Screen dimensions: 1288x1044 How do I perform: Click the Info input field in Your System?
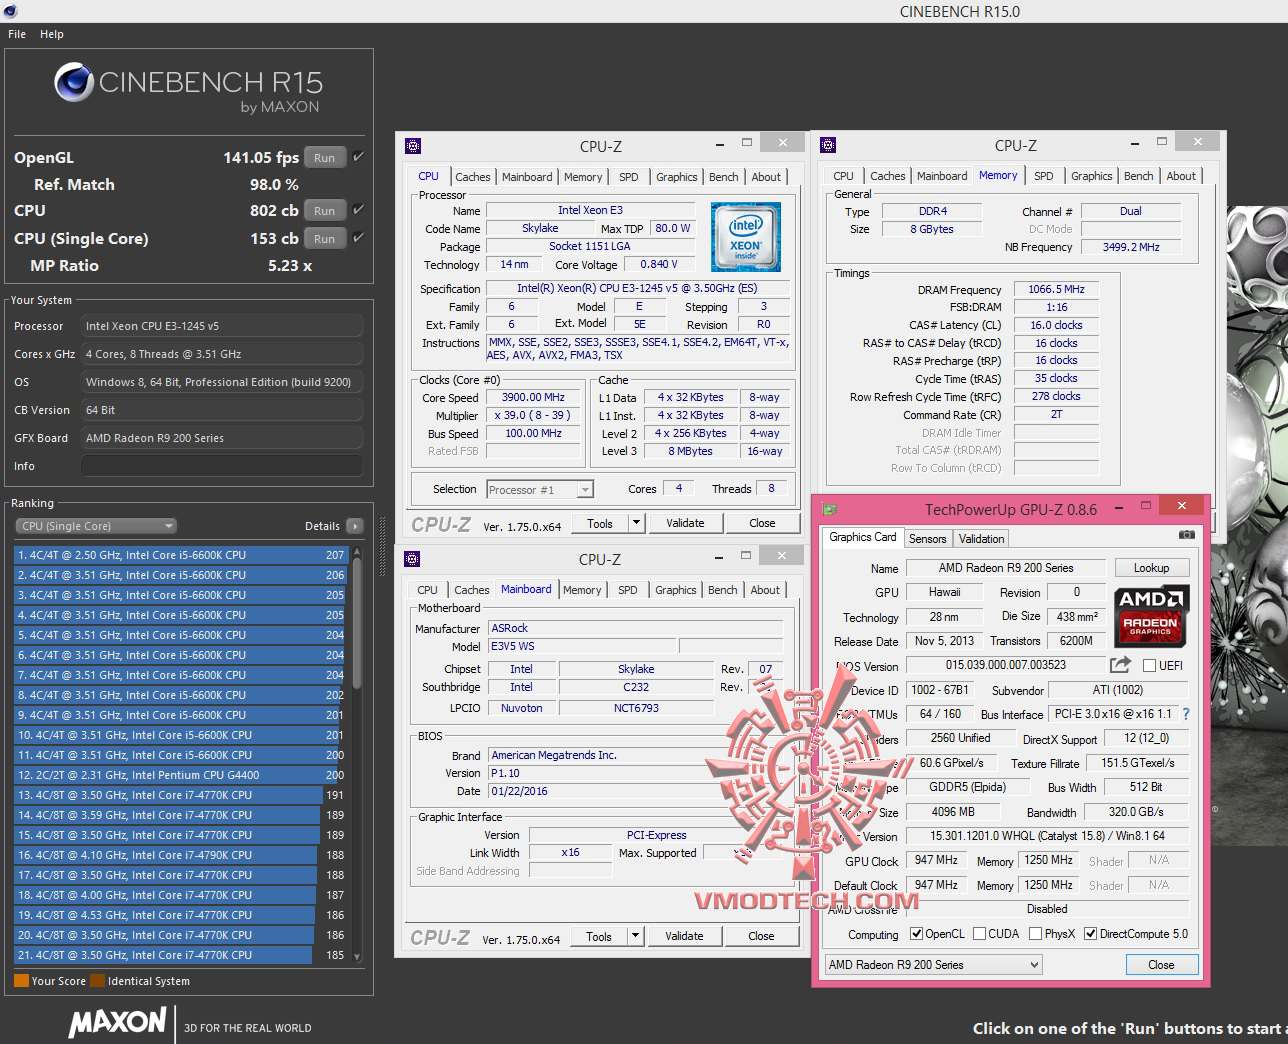click(222, 466)
